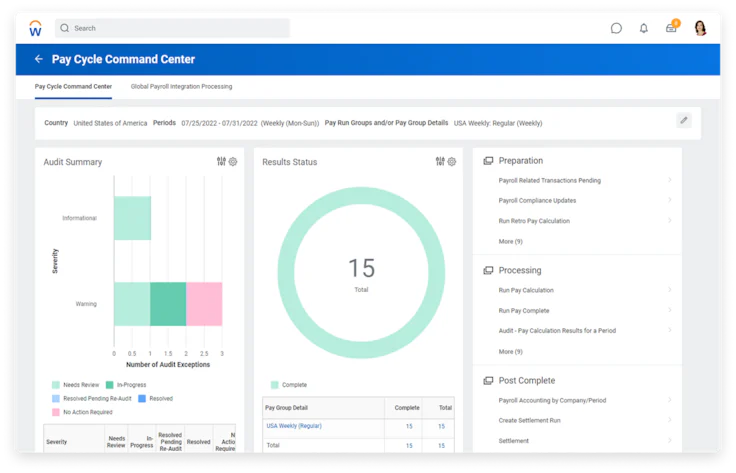This screenshot has width=736, height=473.
Task: Open the user profile avatar
Action: click(x=700, y=28)
